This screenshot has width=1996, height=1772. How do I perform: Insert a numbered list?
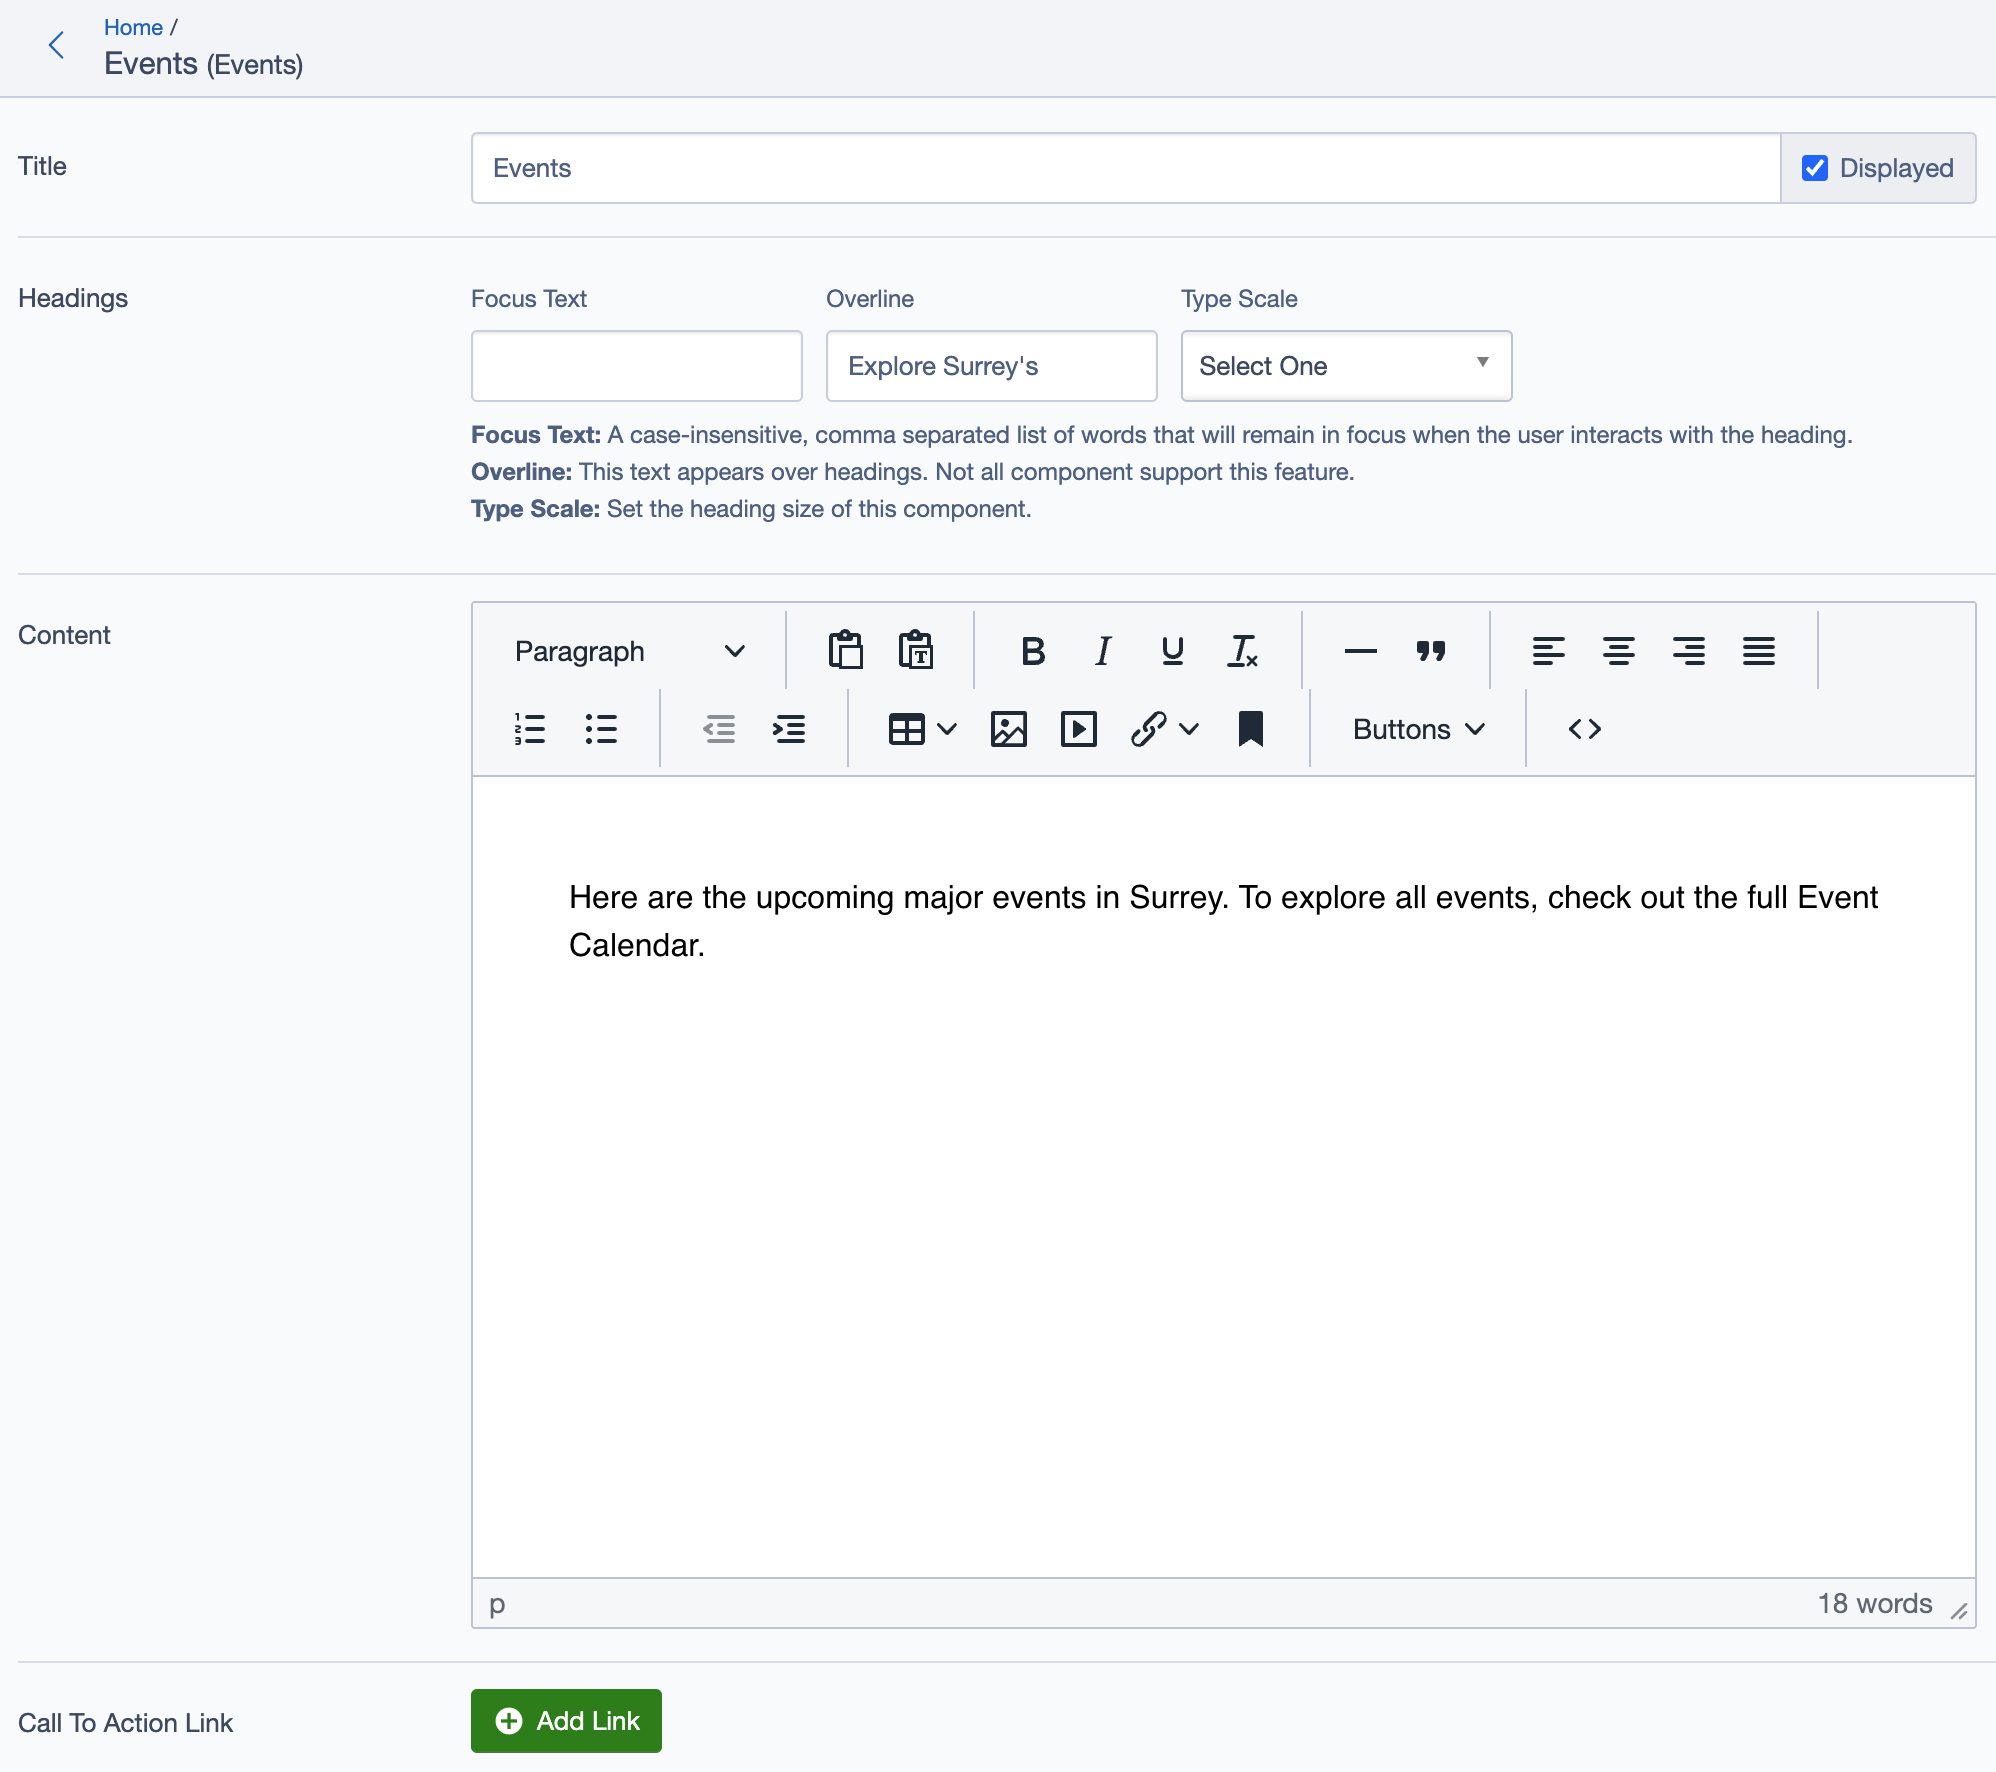tap(529, 729)
